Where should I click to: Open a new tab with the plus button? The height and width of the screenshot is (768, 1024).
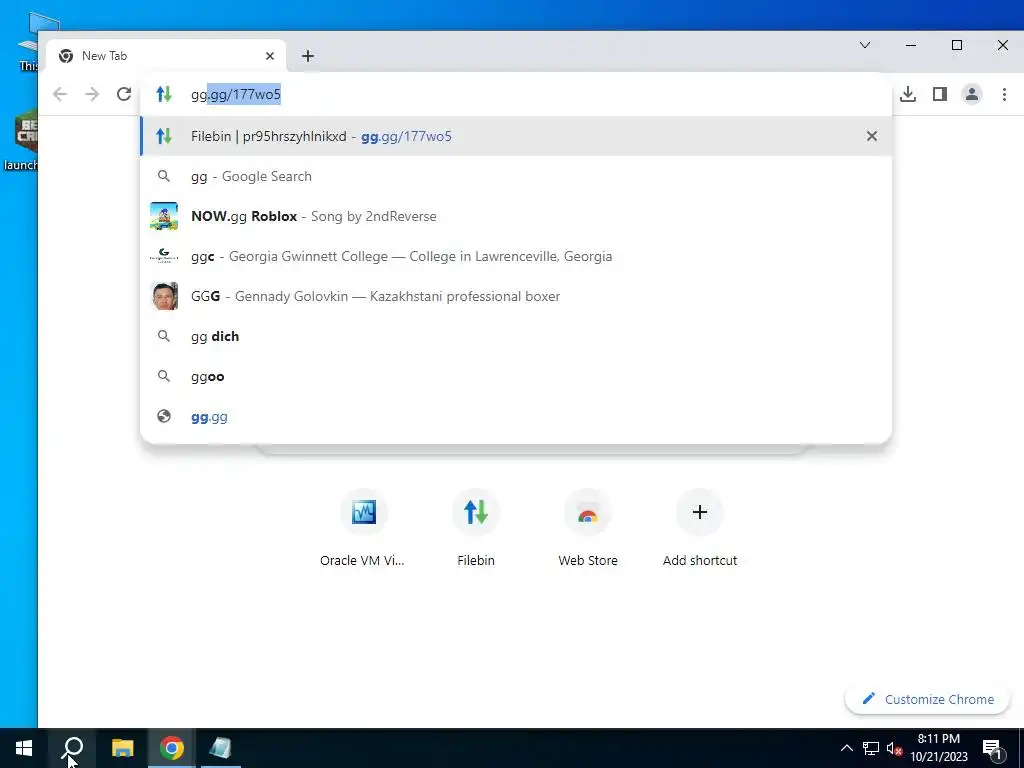pos(308,56)
